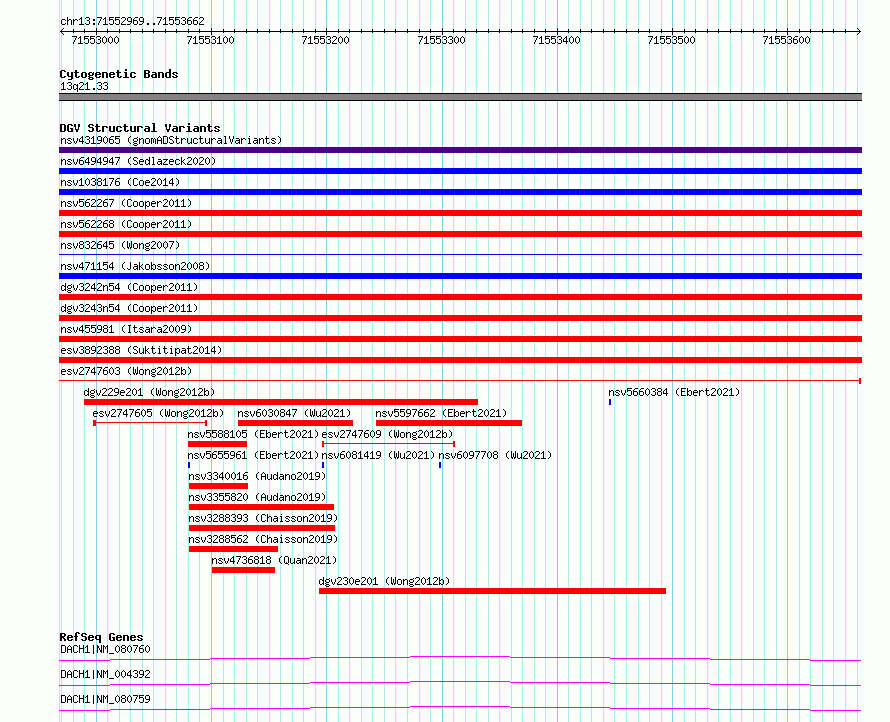
Task: Select nsv471154 Jakobsson2008 variant label
Action: [135, 266]
